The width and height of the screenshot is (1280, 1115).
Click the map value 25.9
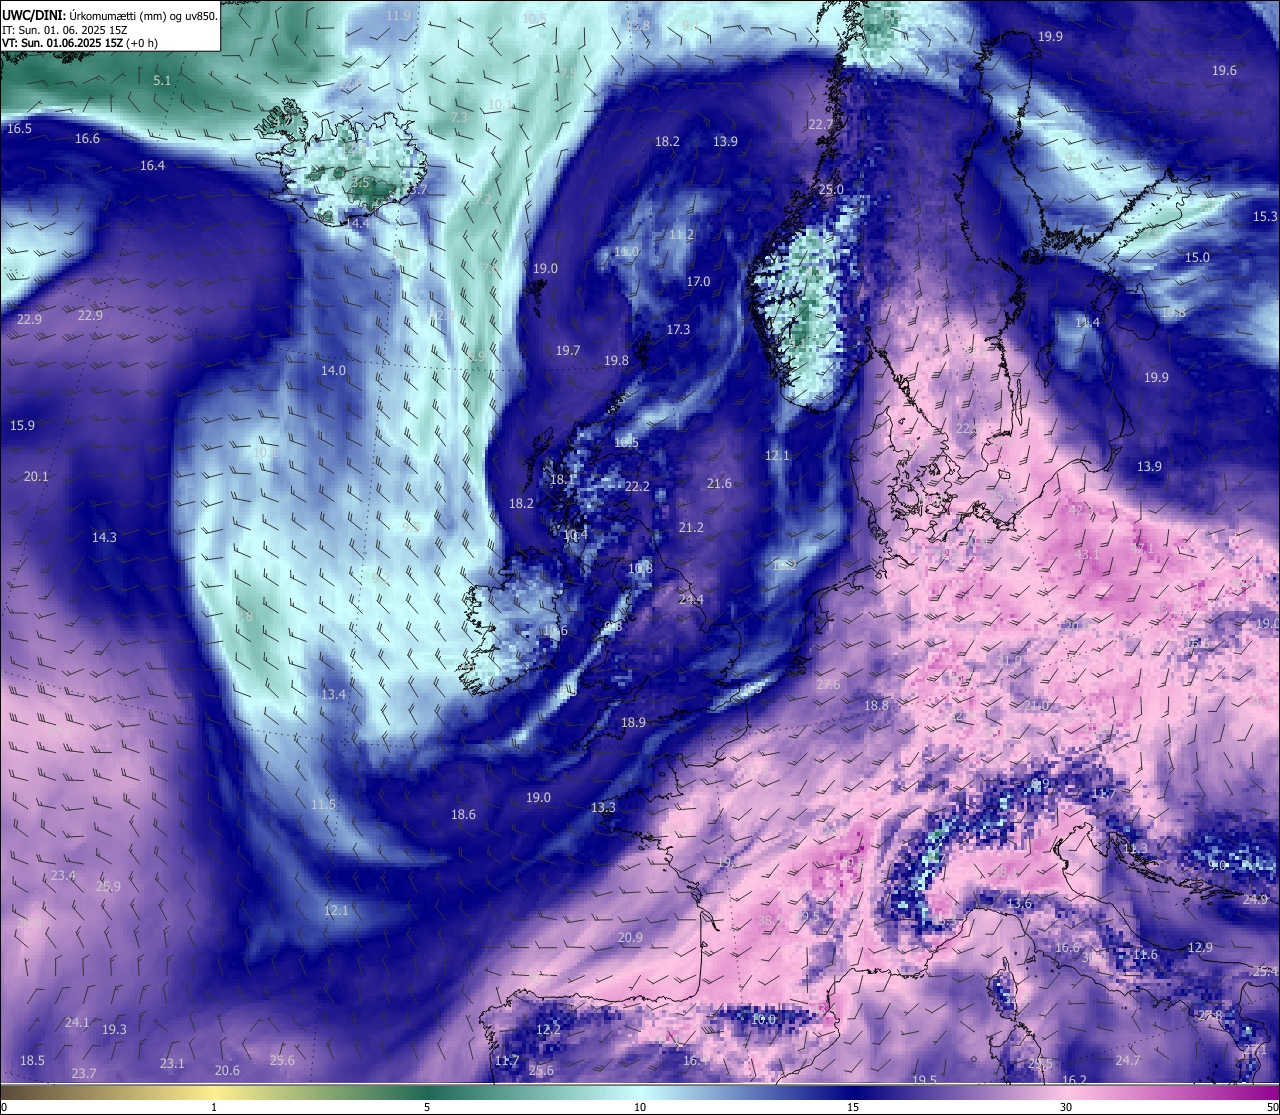pyautogui.click(x=108, y=886)
